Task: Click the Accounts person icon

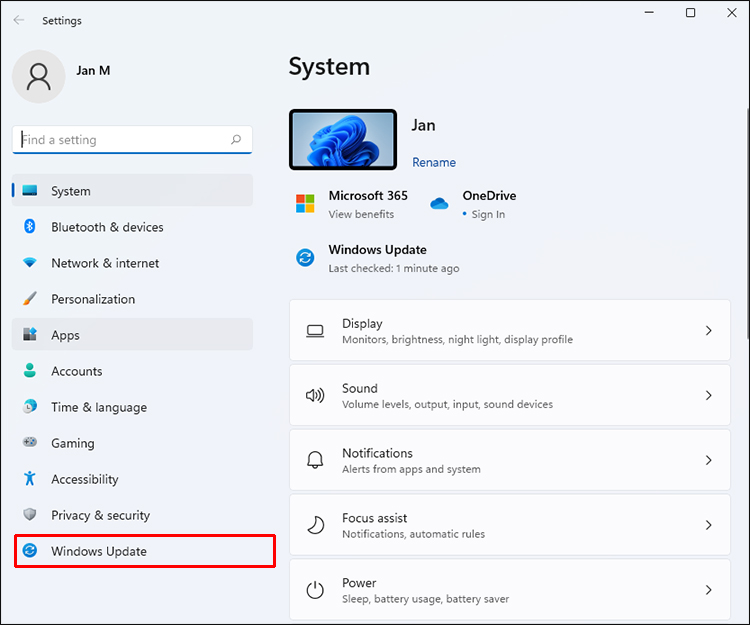Action: pos(30,371)
